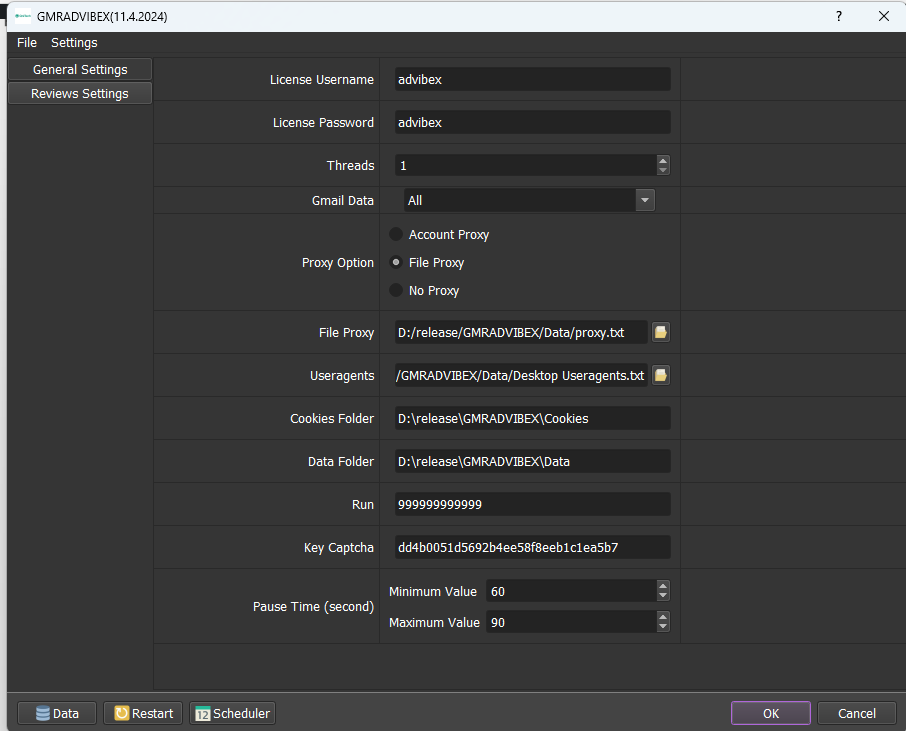Increase Maximum Value pause time arrow
Image resolution: width=906 pixels, height=731 pixels.
663,617
